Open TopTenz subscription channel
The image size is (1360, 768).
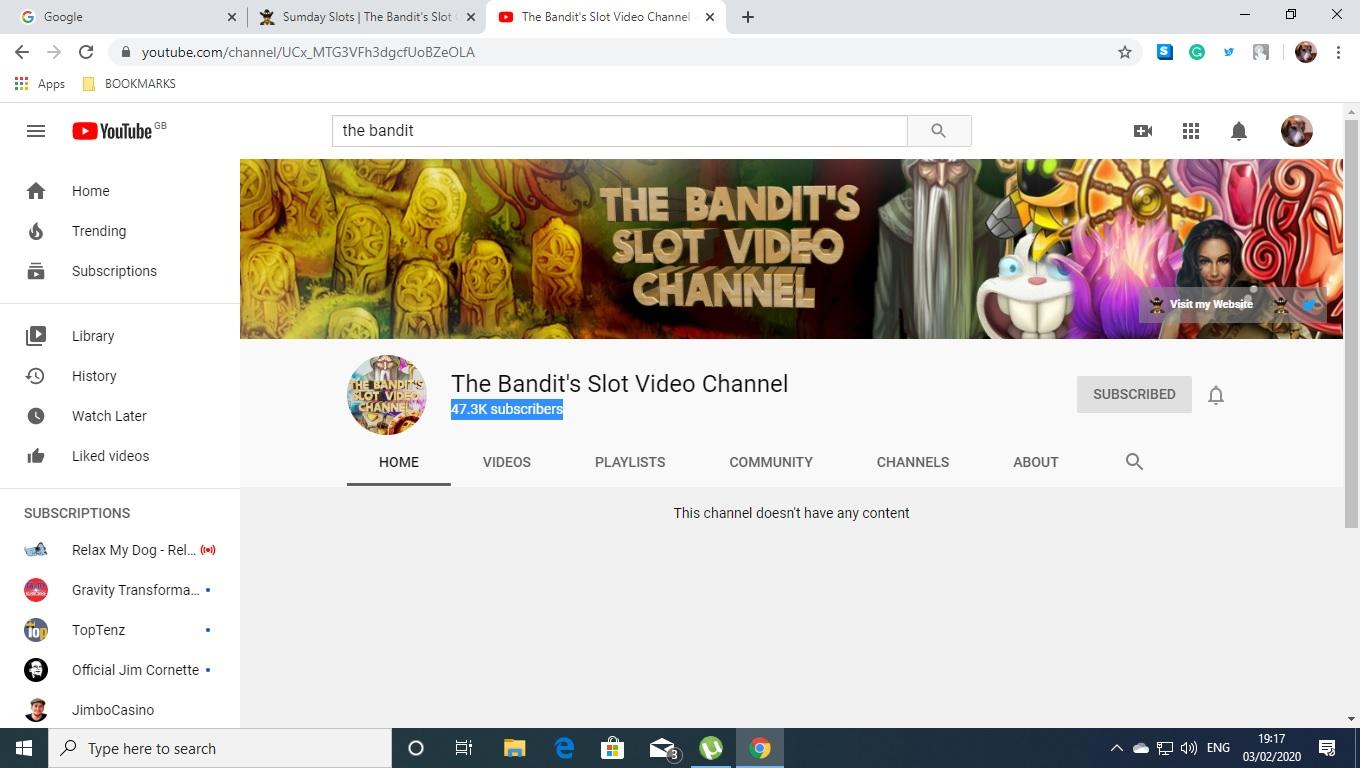[120, 630]
